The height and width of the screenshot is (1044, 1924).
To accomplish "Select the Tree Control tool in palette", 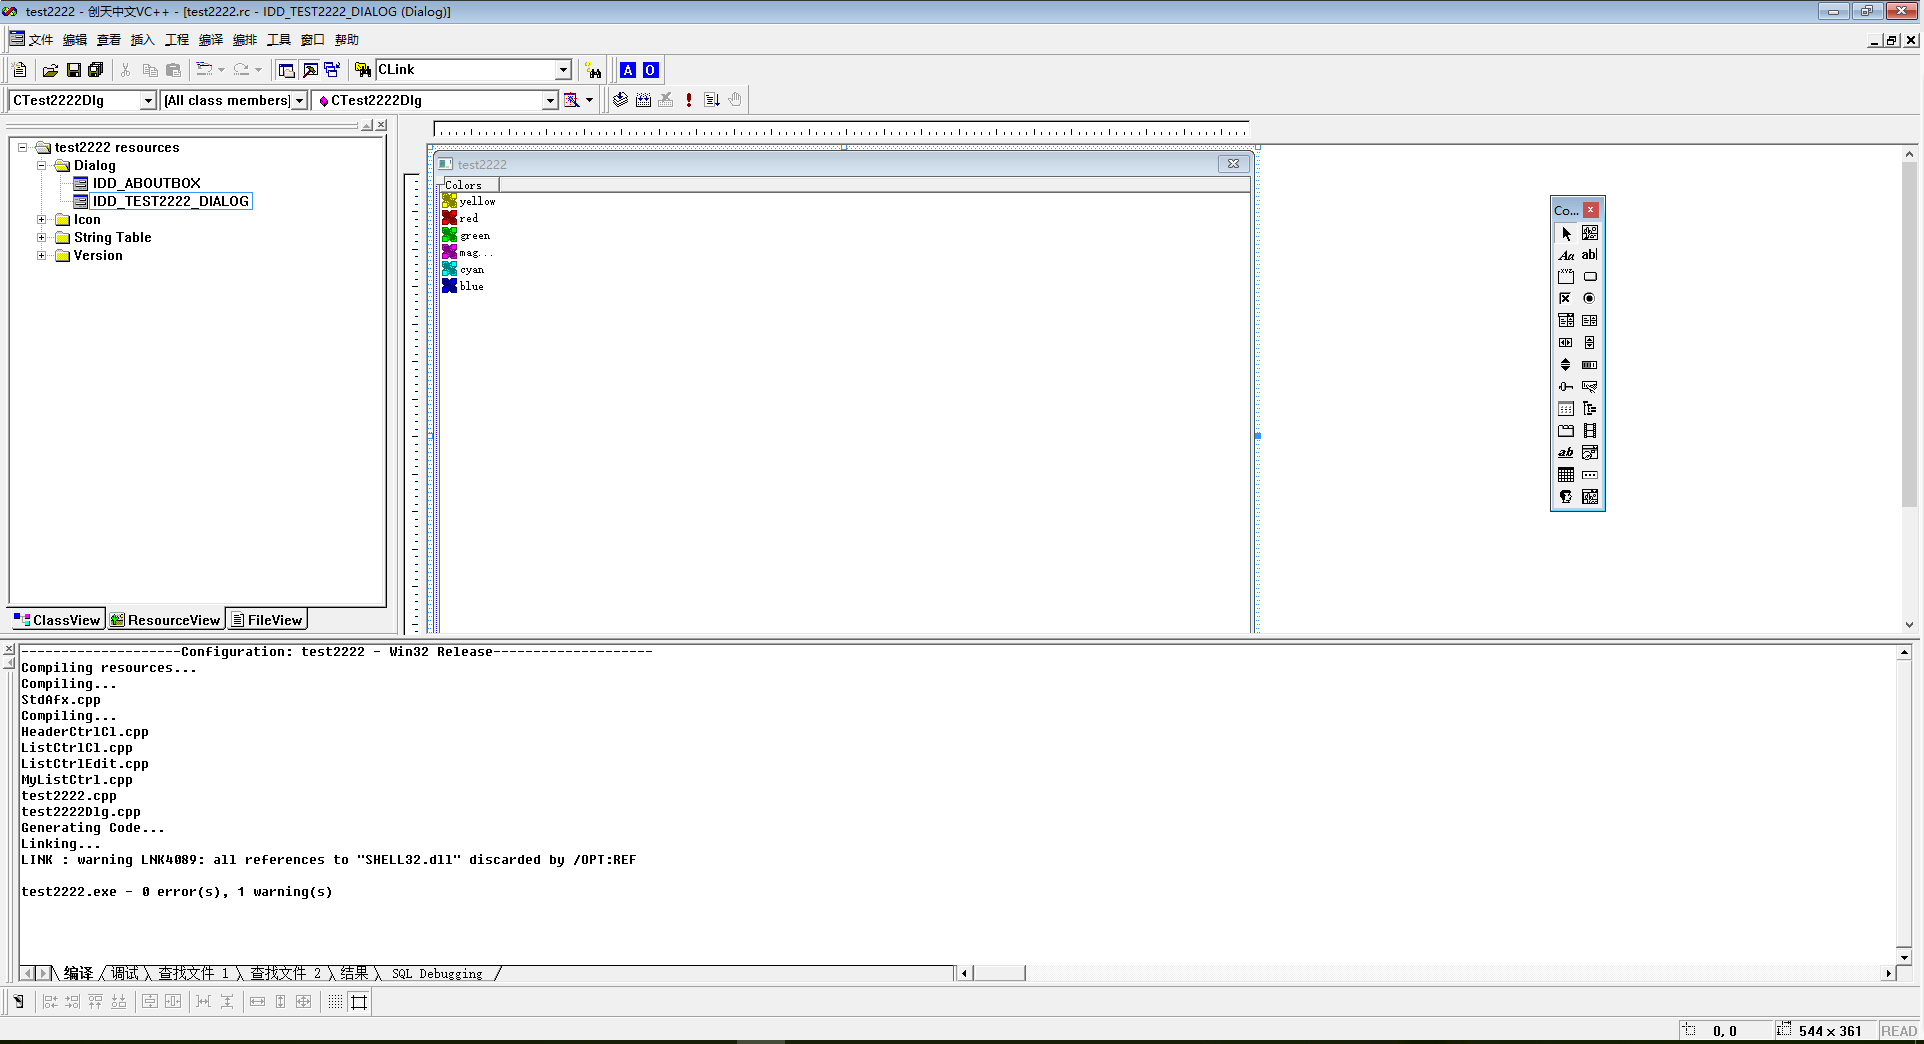I will [1589, 409].
